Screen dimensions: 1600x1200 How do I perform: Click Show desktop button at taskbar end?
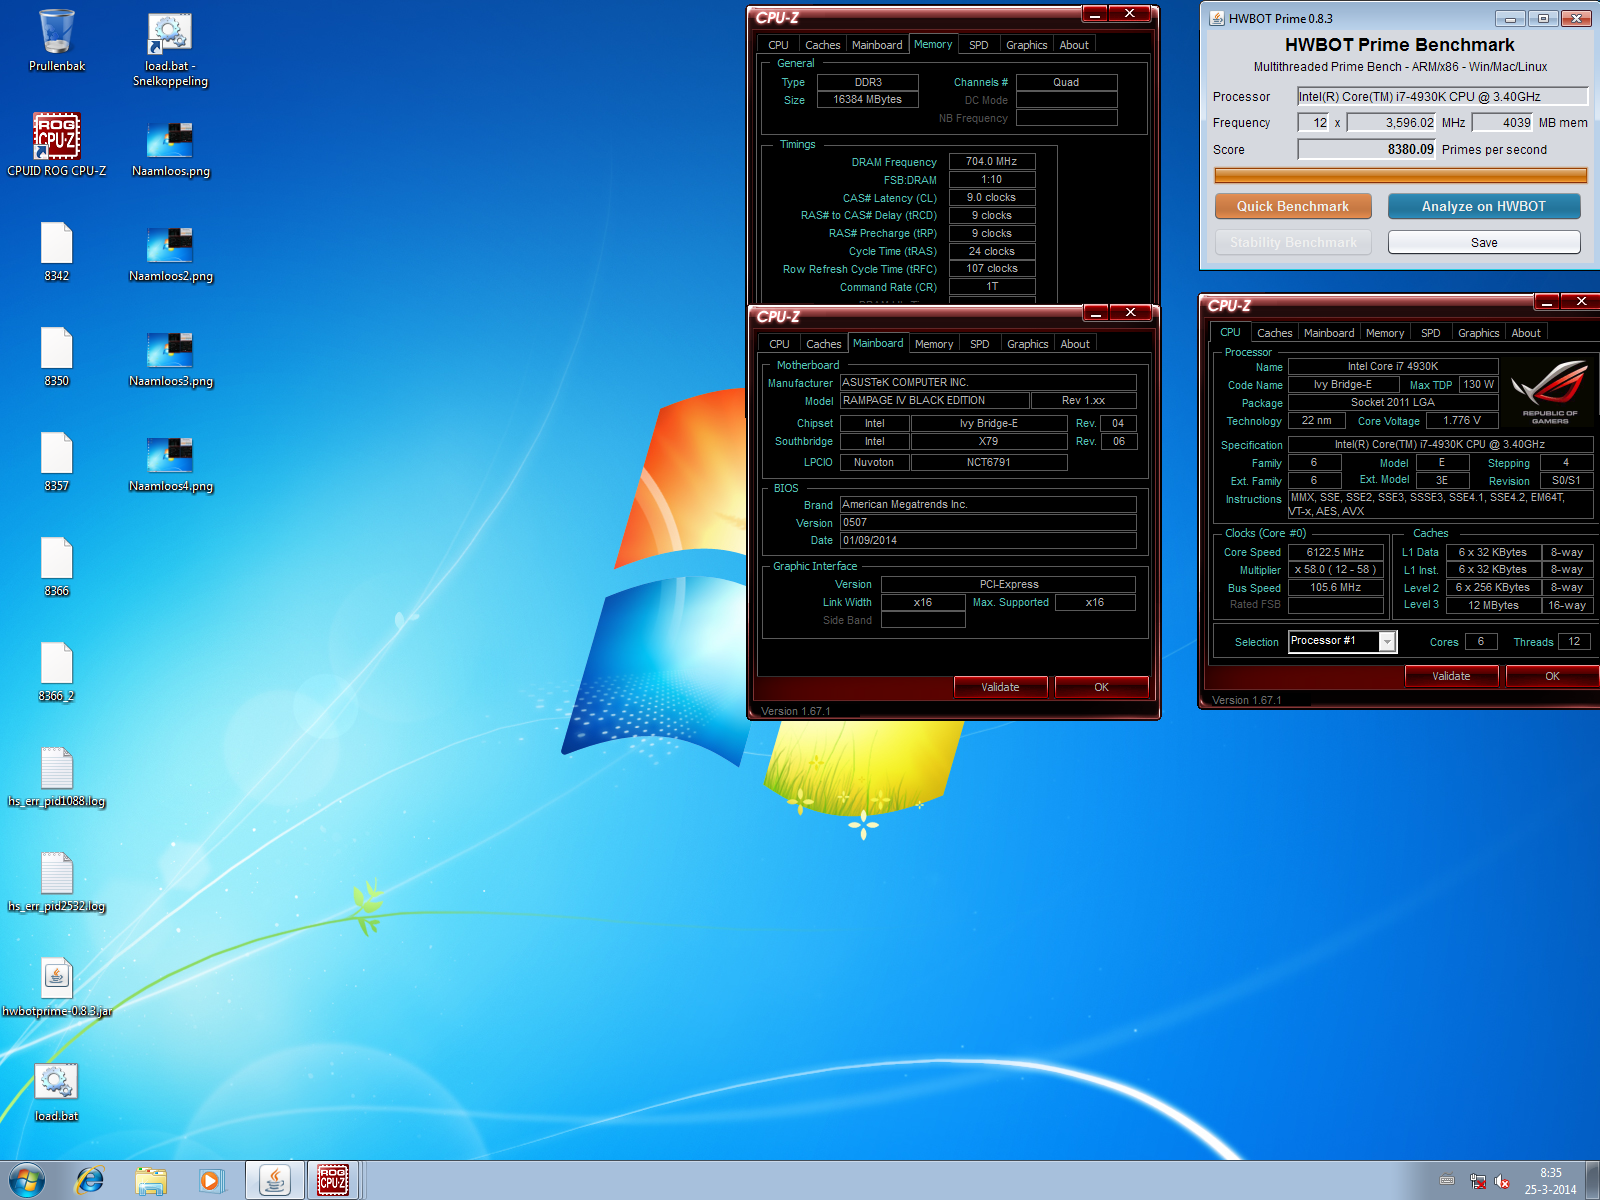click(1592, 1181)
